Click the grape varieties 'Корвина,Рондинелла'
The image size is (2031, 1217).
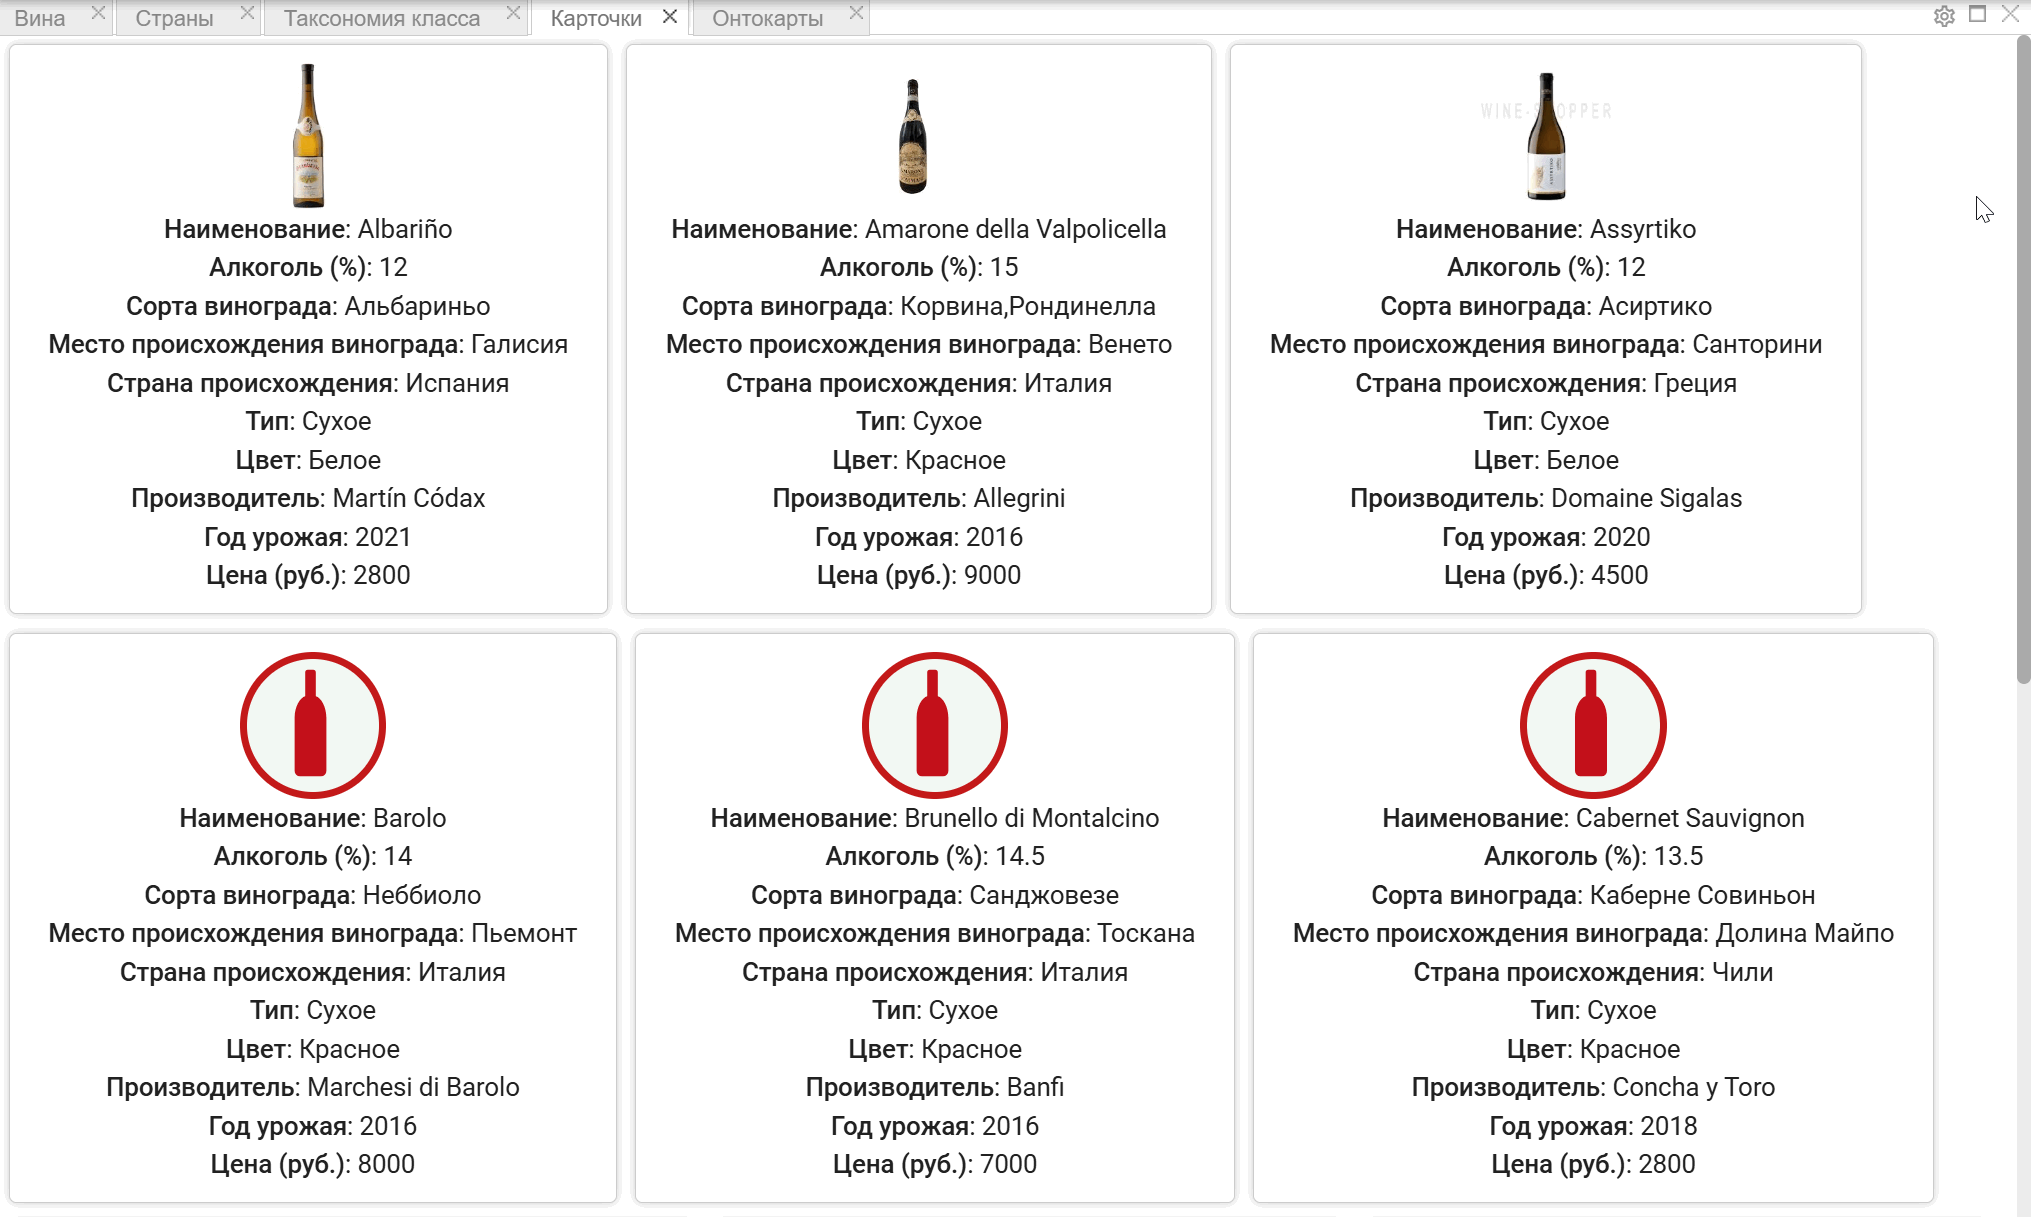[x=1028, y=307]
